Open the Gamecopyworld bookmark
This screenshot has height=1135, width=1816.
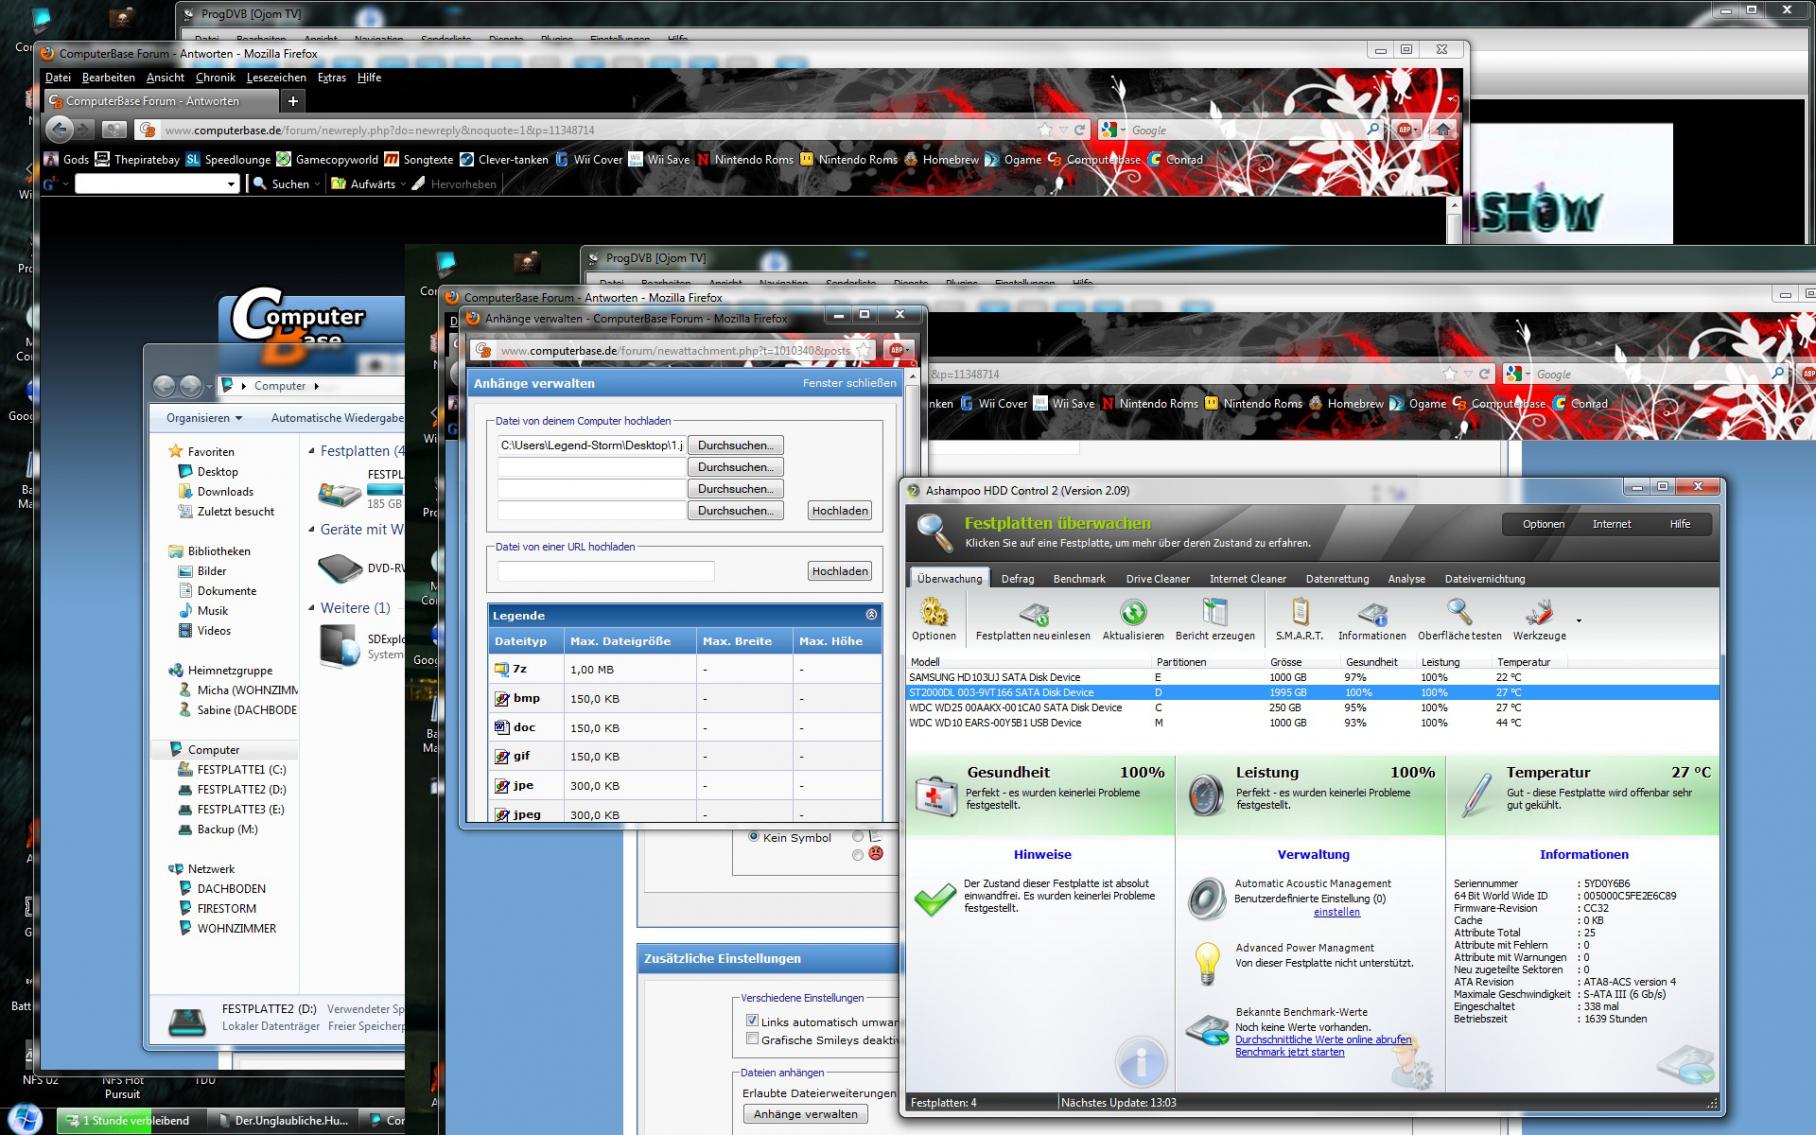click(327, 159)
